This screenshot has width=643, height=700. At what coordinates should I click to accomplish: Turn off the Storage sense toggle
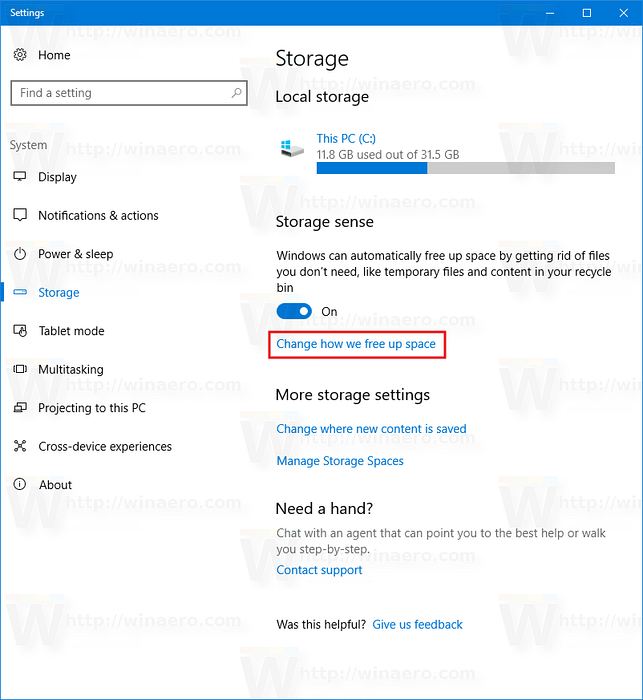point(294,312)
